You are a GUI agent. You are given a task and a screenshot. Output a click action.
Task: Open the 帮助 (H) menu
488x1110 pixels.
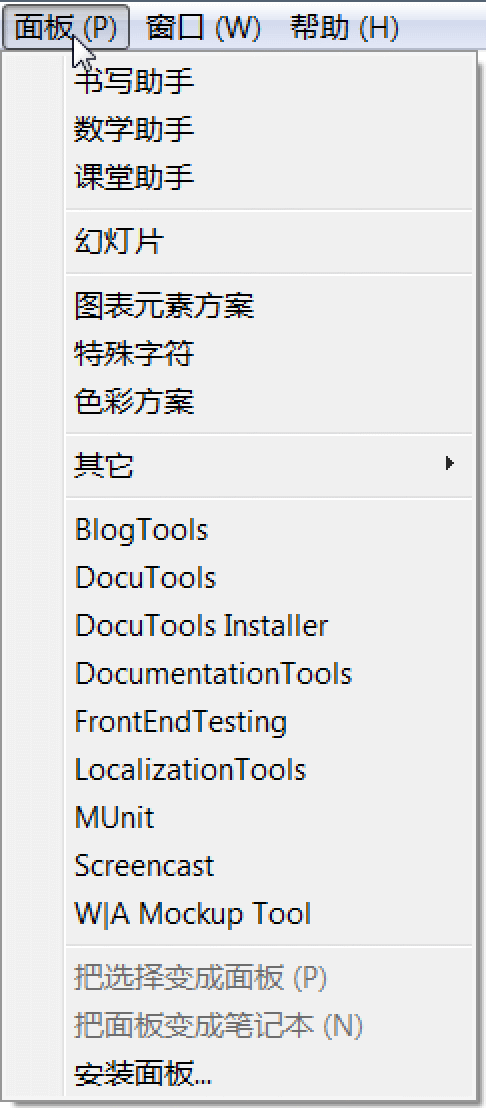tap(344, 28)
